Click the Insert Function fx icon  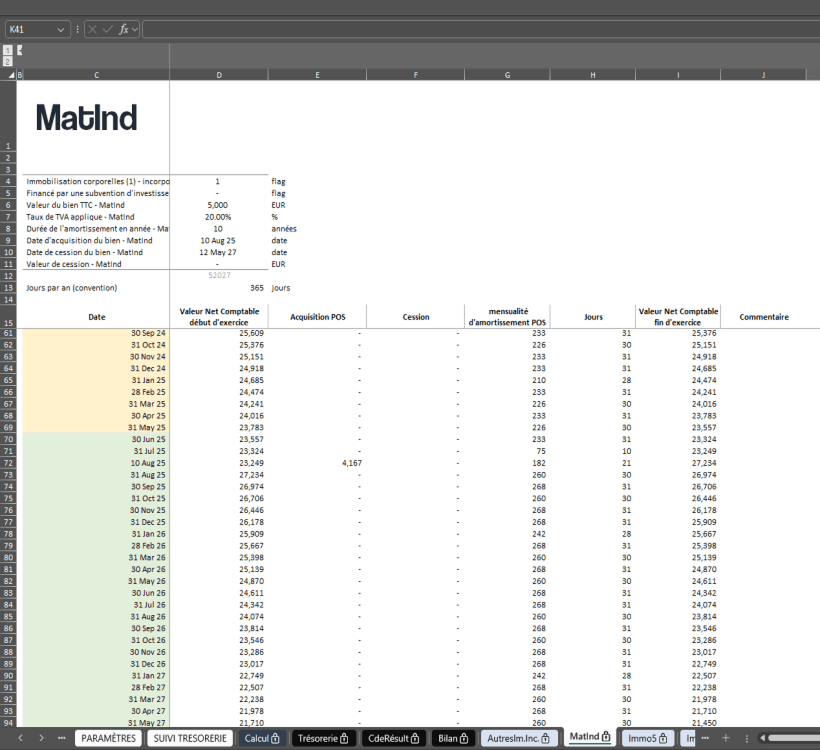coord(123,30)
